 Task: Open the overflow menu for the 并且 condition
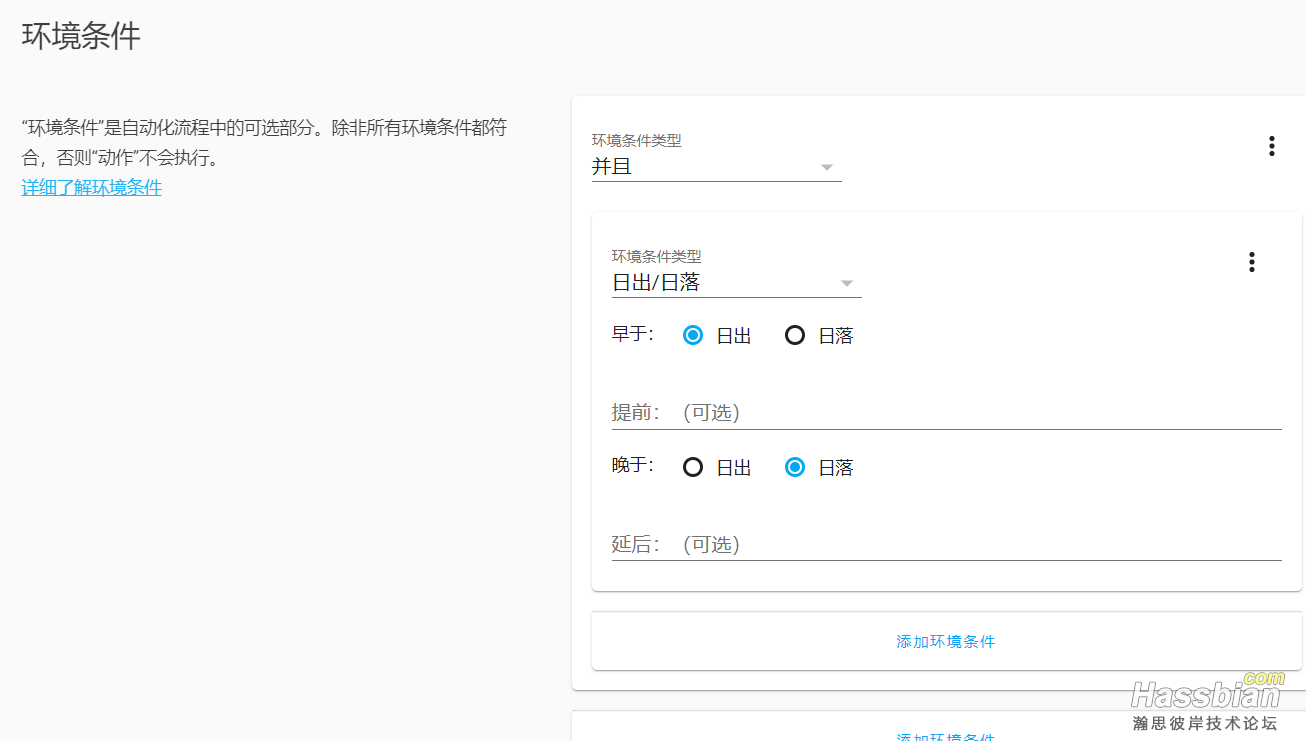coord(1271,146)
